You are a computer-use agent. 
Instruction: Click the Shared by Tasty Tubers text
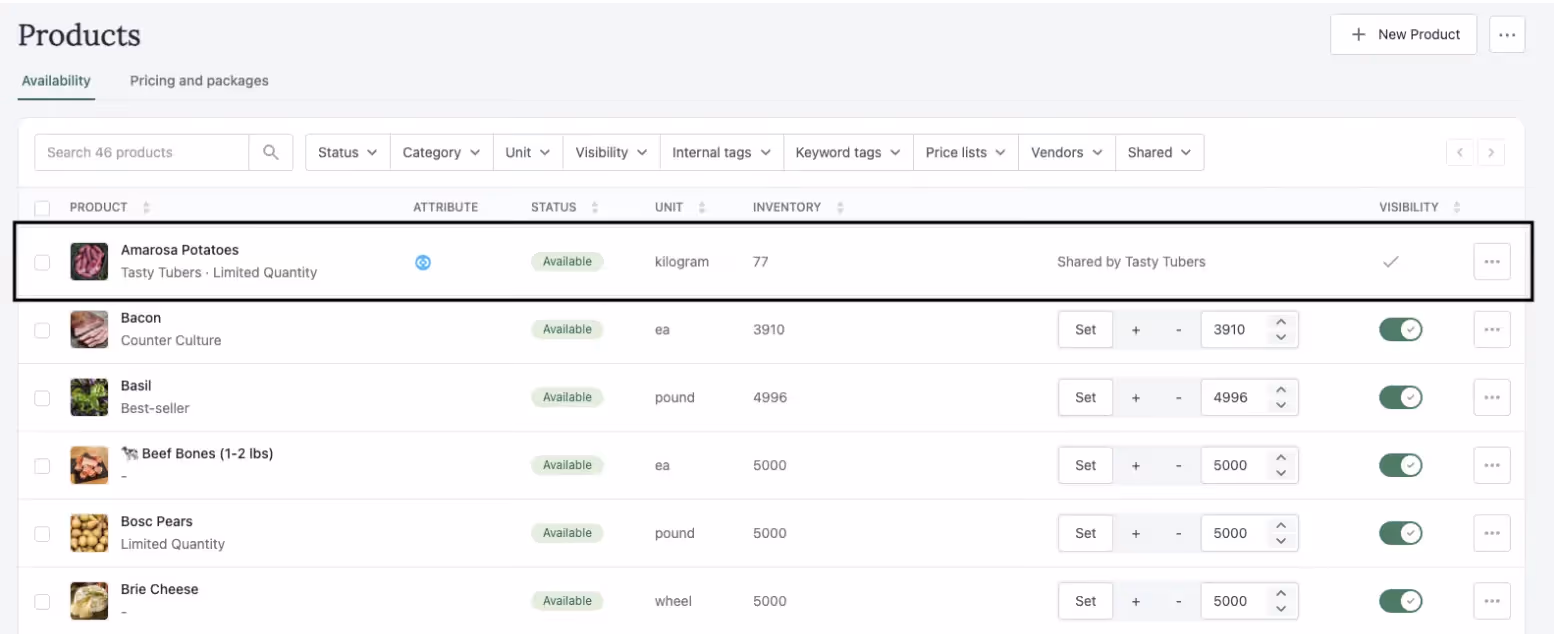tap(1131, 262)
